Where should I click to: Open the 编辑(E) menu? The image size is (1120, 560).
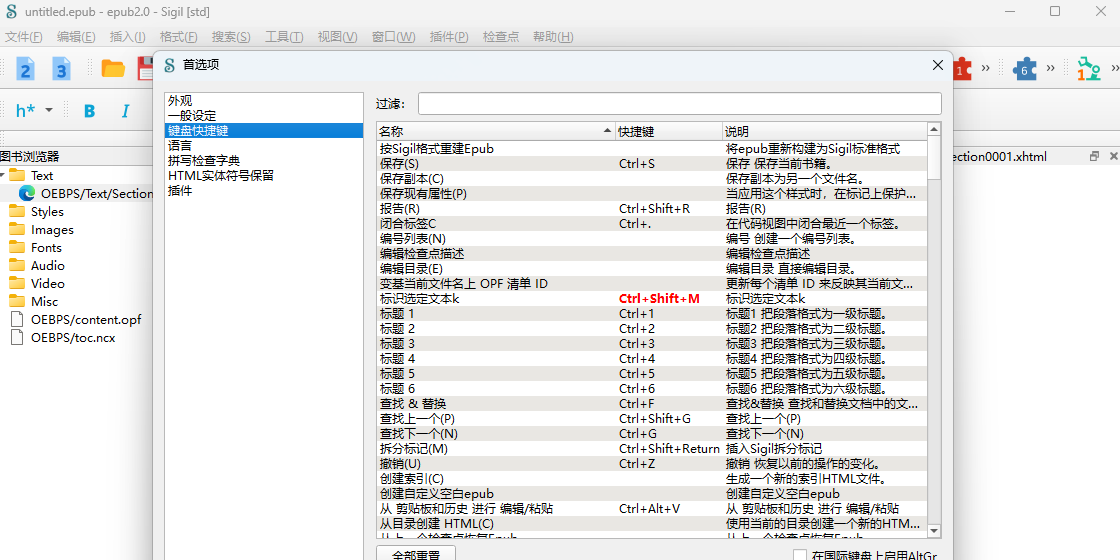click(x=76, y=37)
